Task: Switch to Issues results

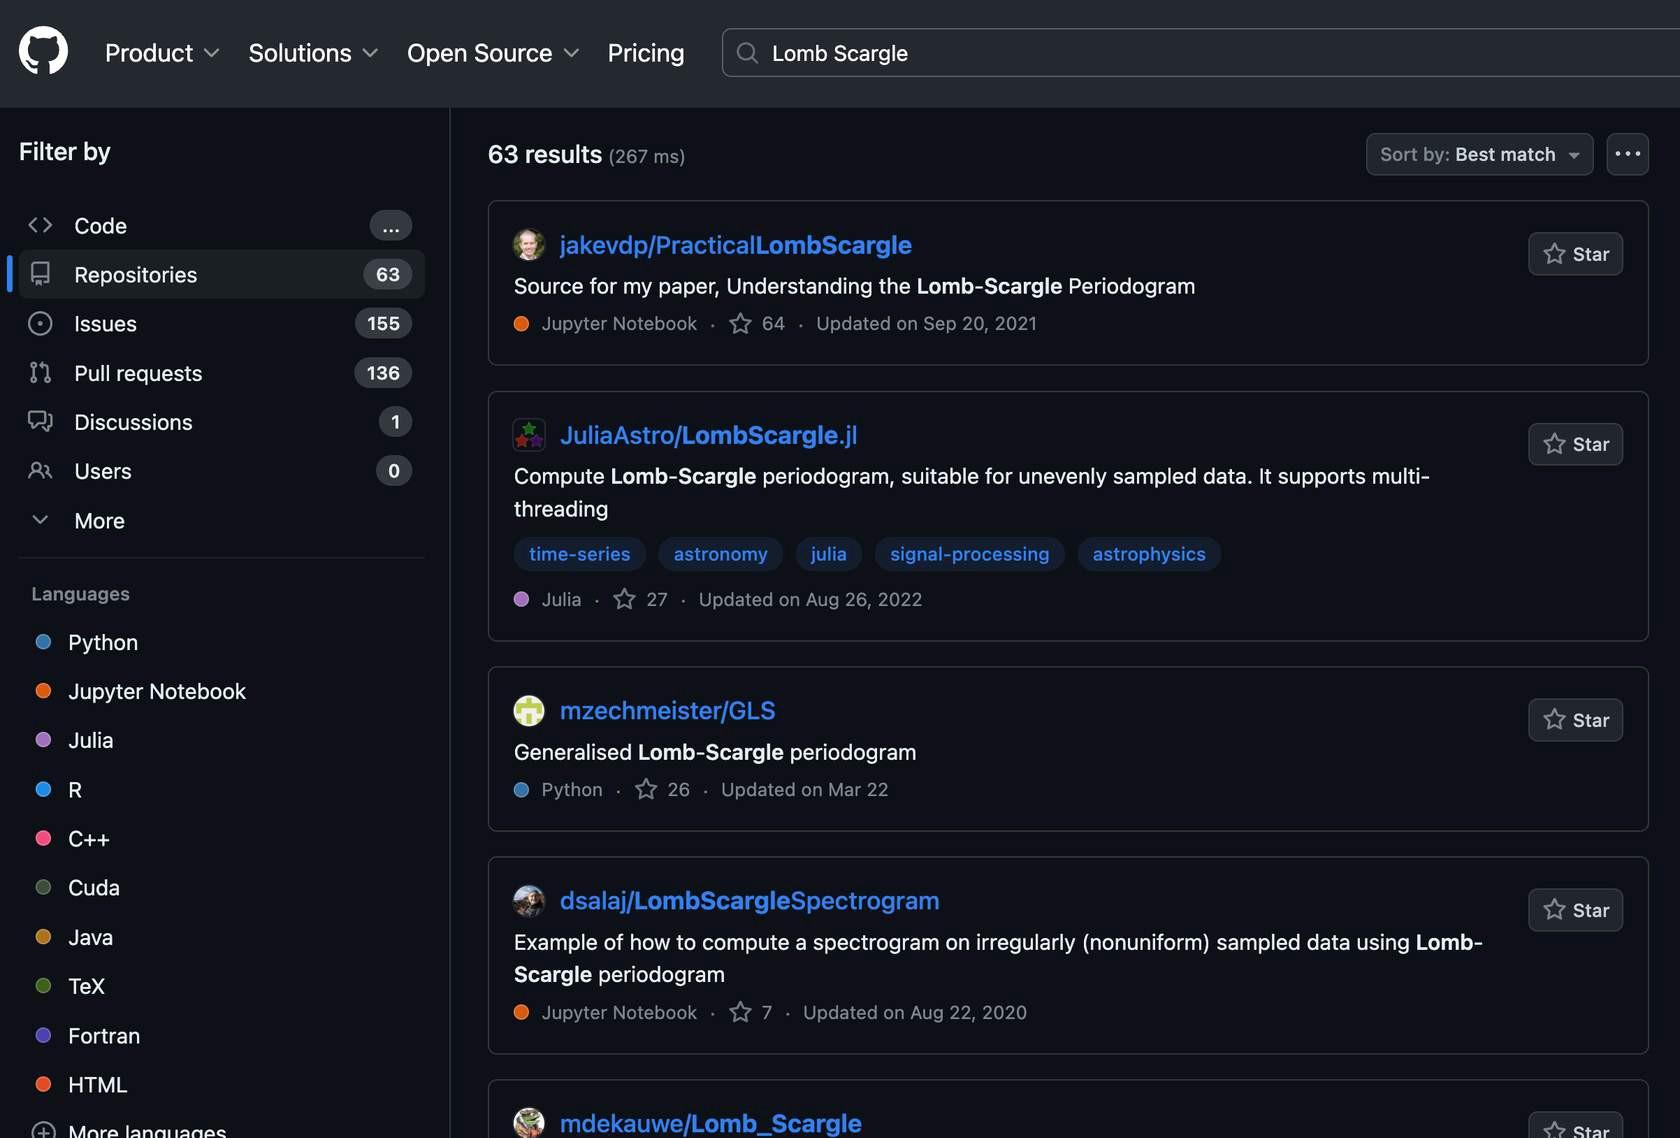Action: point(221,324)
